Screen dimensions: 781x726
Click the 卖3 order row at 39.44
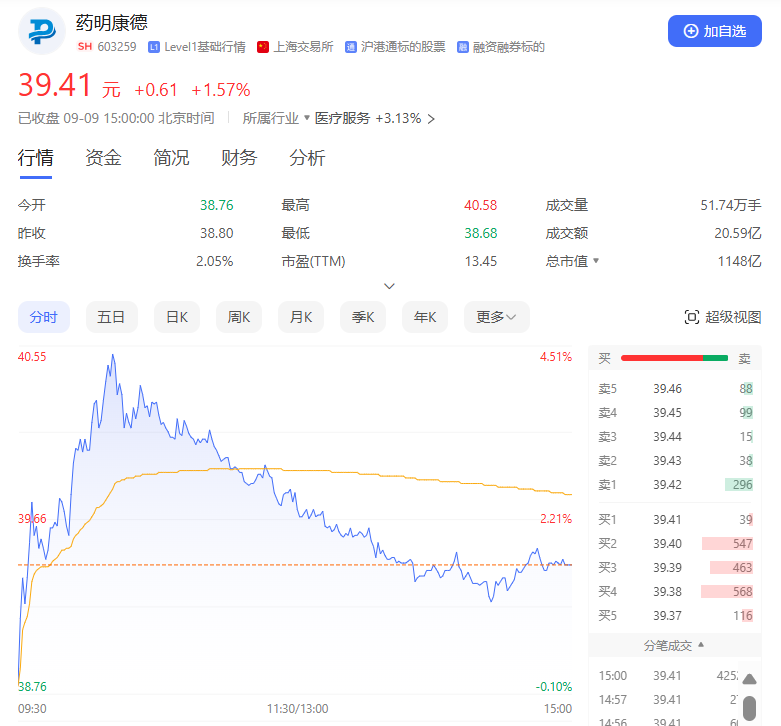pyautogui.click(x=675, y=437)
